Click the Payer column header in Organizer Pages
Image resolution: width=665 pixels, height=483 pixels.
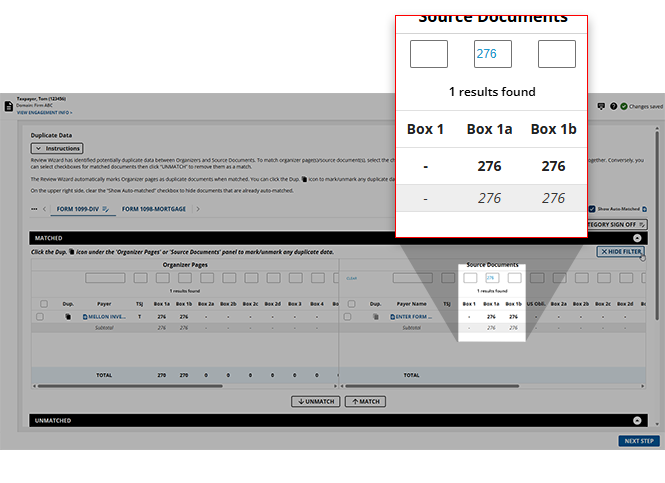coord(104,304)
